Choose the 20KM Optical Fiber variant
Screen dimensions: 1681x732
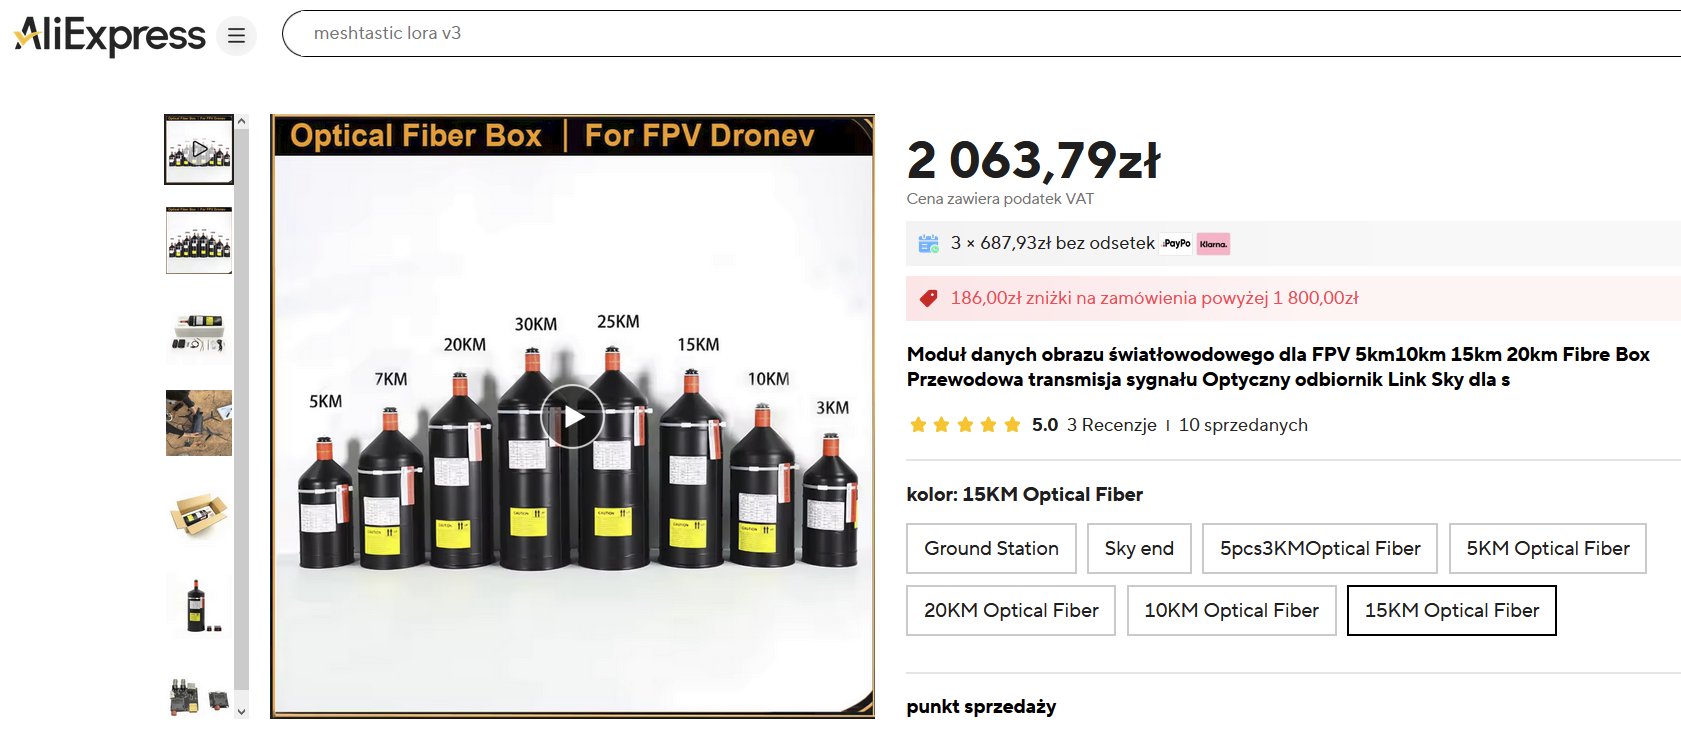pos(1011,610)
